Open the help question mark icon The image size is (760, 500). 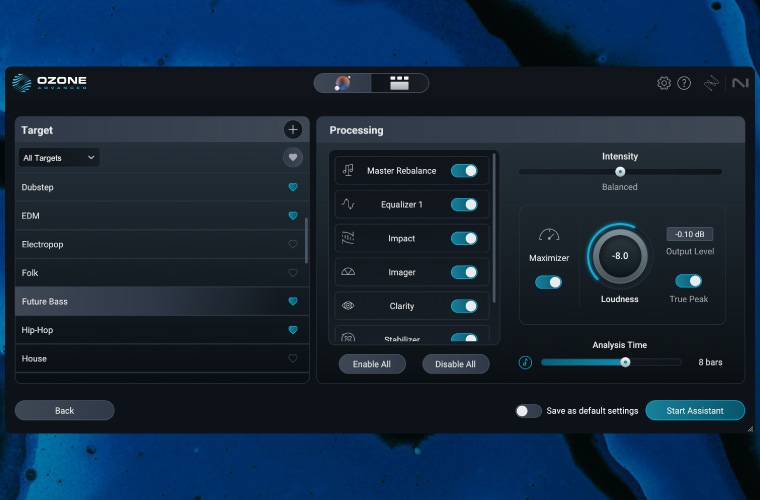(684, 83)
